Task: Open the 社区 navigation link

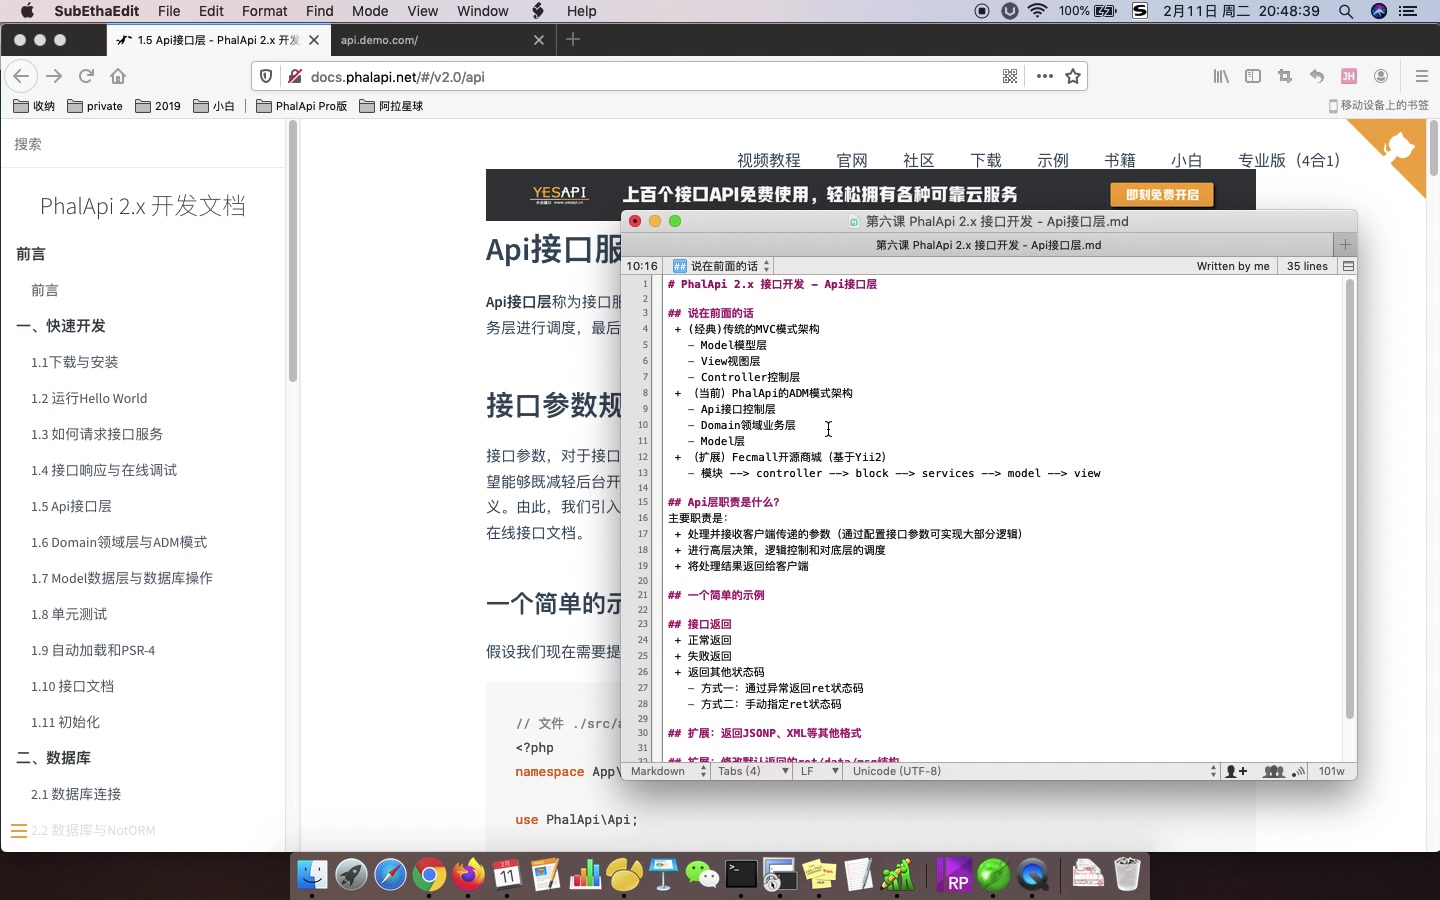Action: click(919, 160)
